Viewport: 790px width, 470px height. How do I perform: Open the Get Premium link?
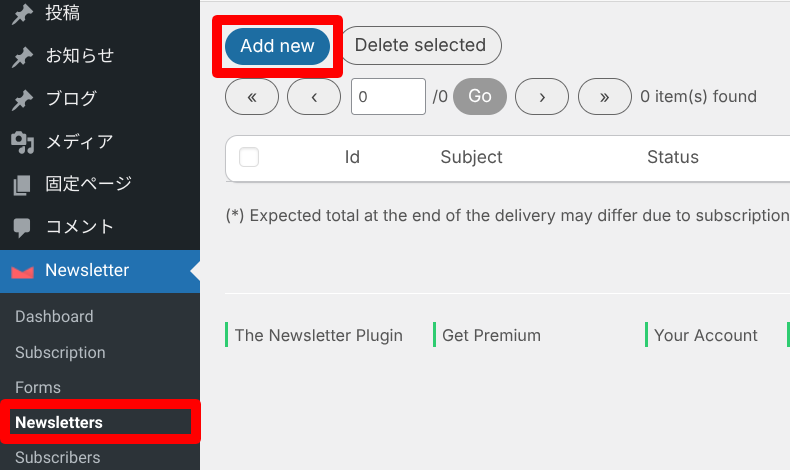pos(491,335)
